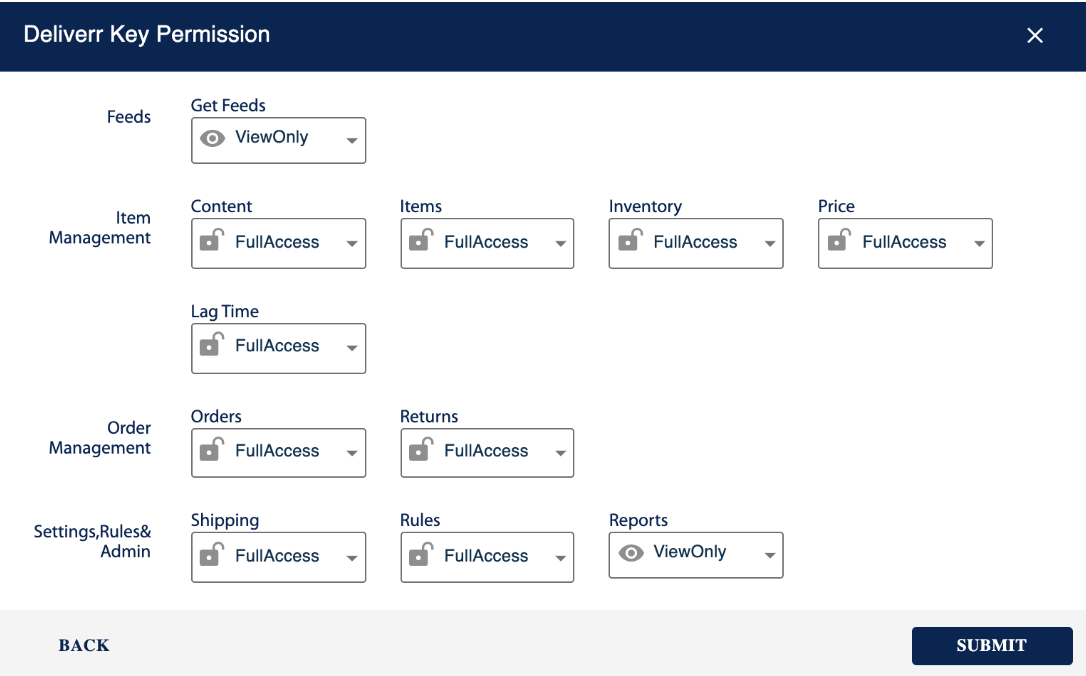Click the Lag Time dropdown arrow

(352, 348)
